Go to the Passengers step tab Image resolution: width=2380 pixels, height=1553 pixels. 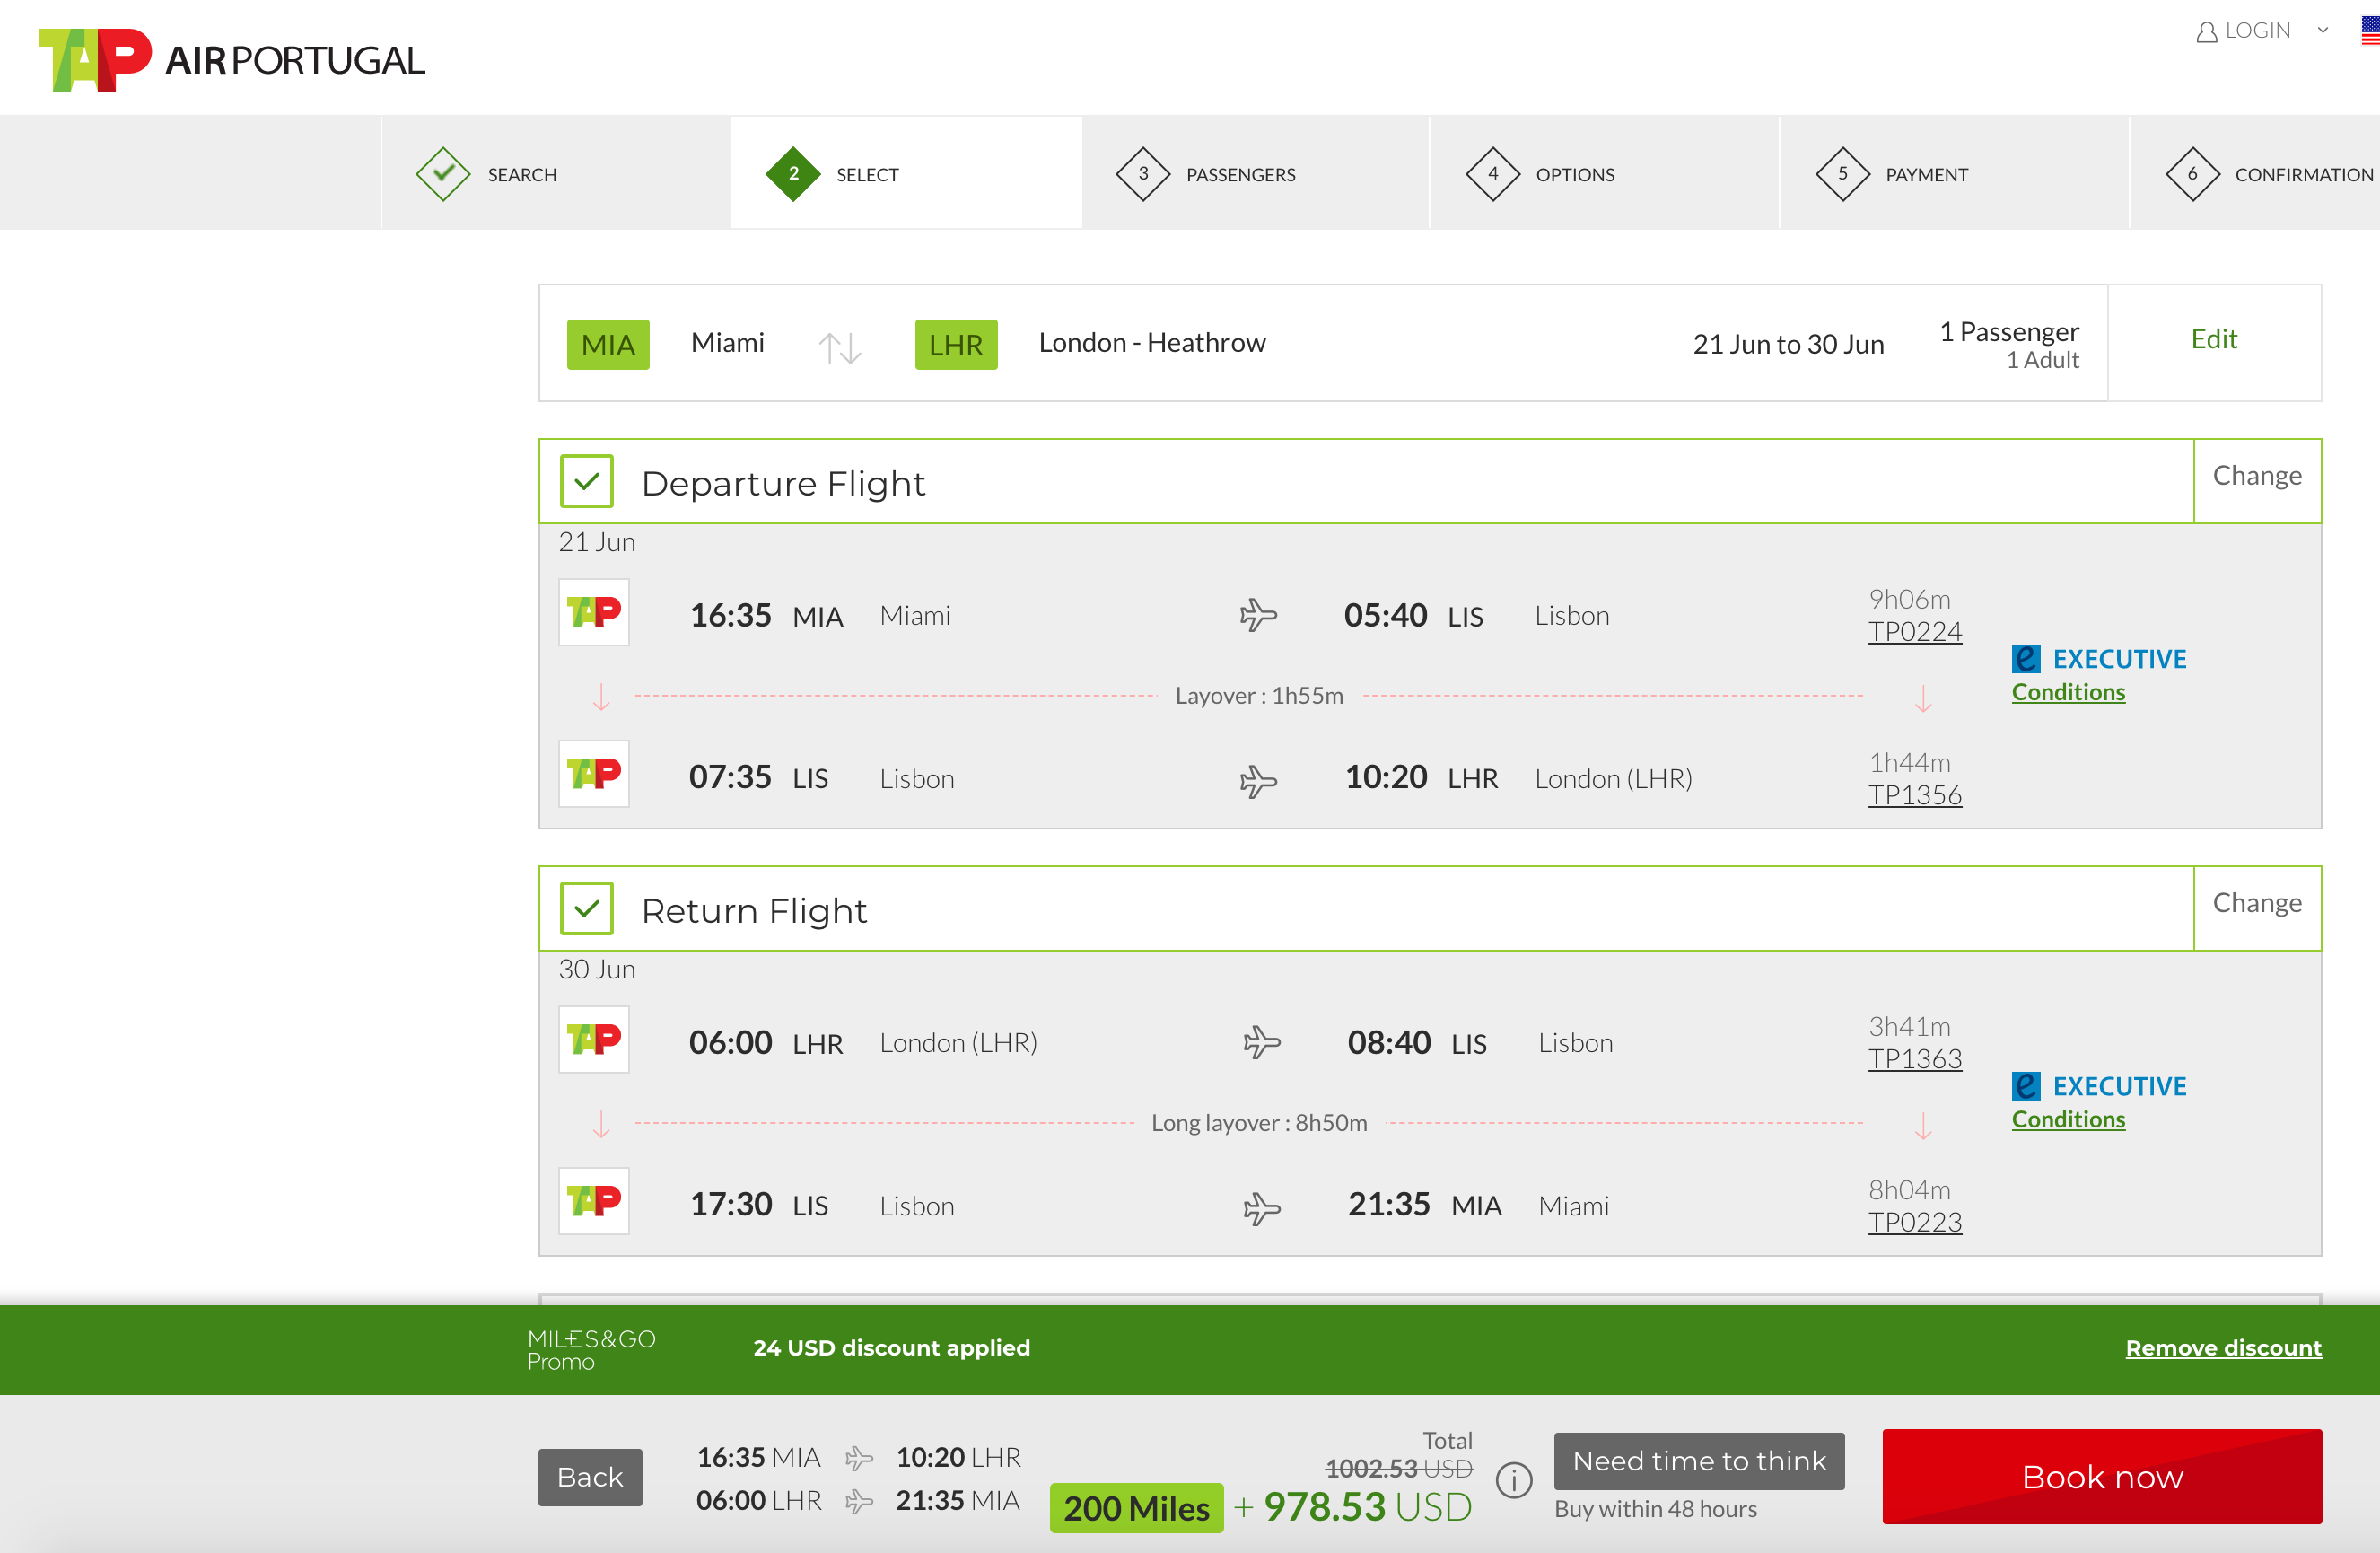tap(1240, 174)
